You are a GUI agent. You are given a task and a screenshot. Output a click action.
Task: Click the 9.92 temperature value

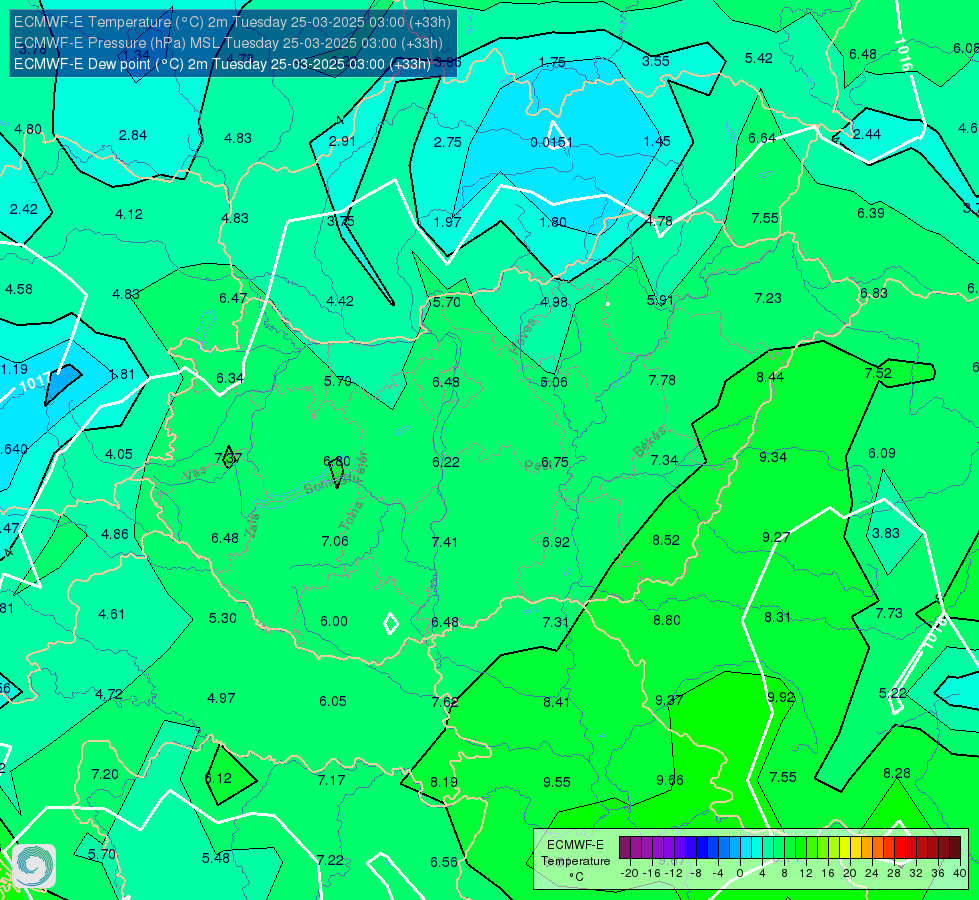coord(781,697)
